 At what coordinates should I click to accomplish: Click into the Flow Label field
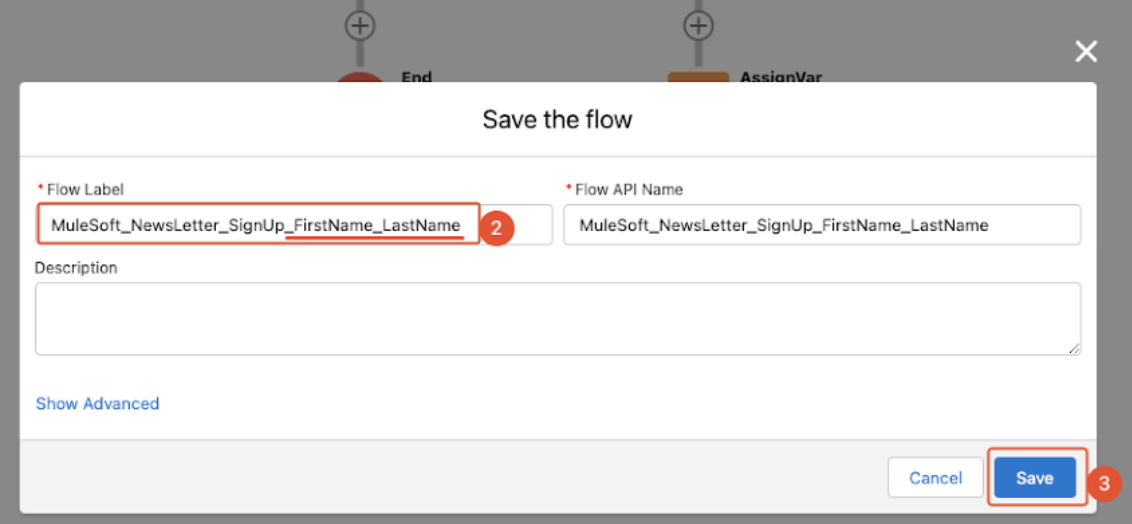click(256, 225)
